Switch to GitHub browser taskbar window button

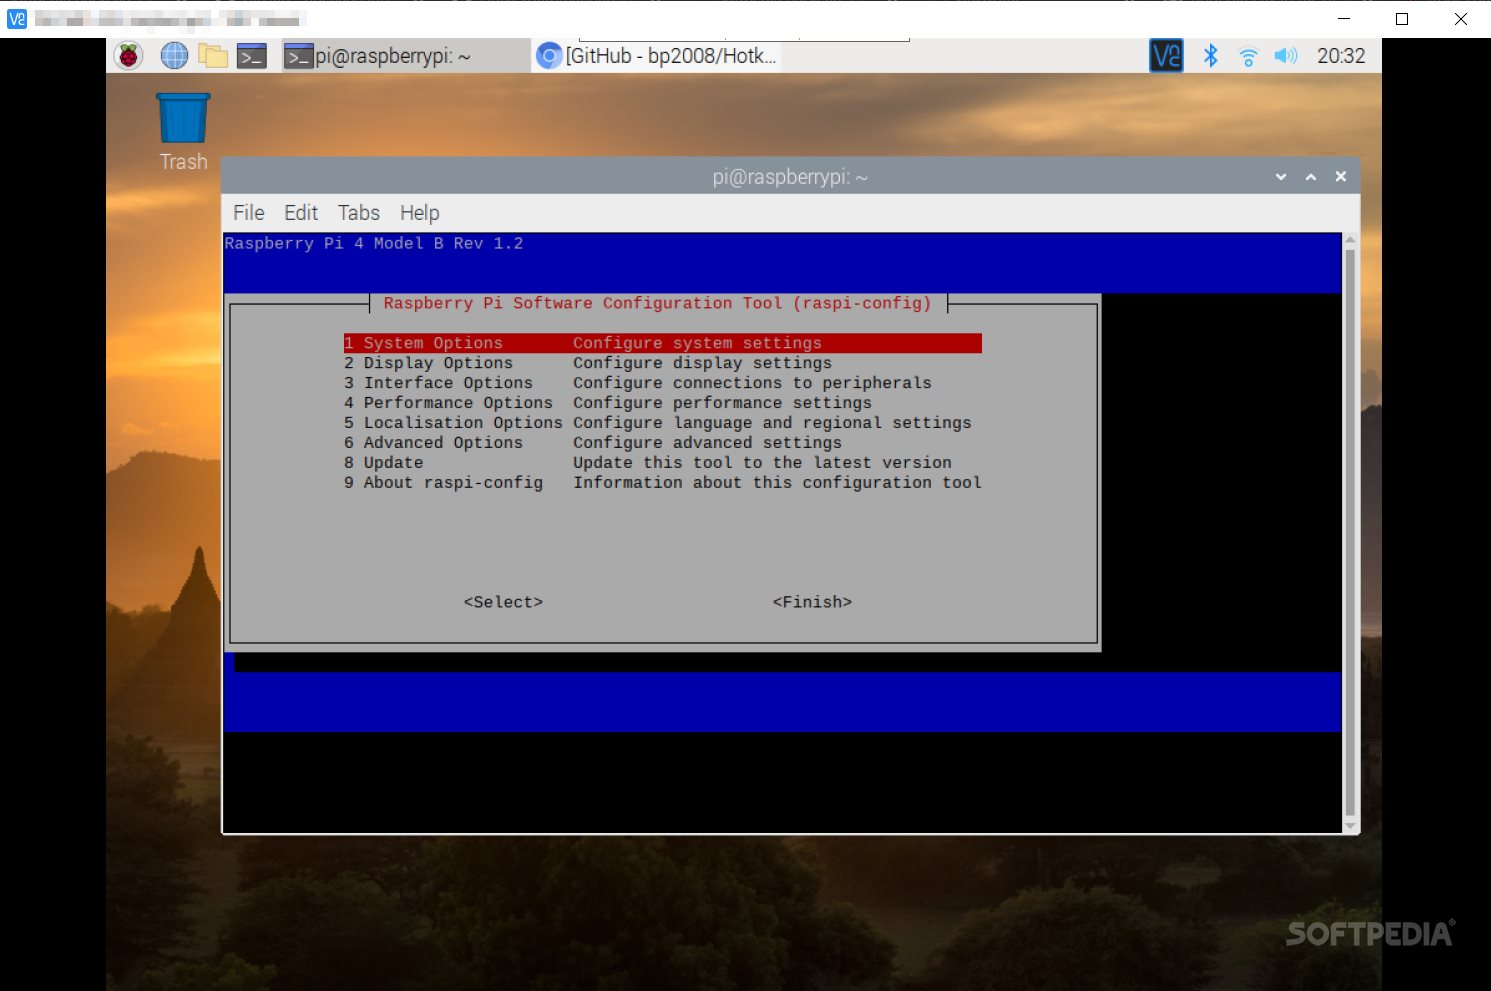(x=658, y=56)
